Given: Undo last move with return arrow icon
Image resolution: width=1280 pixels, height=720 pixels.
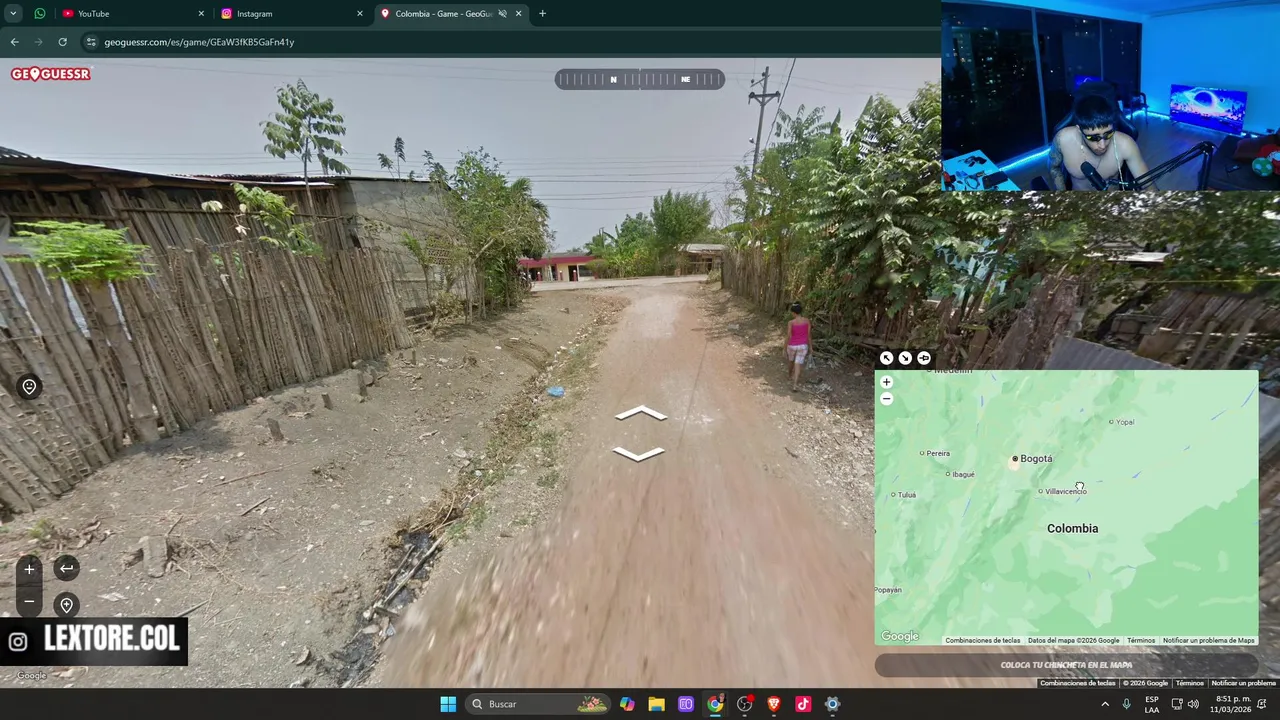Looking at the screenshot, I should click(x=66, y=569).
